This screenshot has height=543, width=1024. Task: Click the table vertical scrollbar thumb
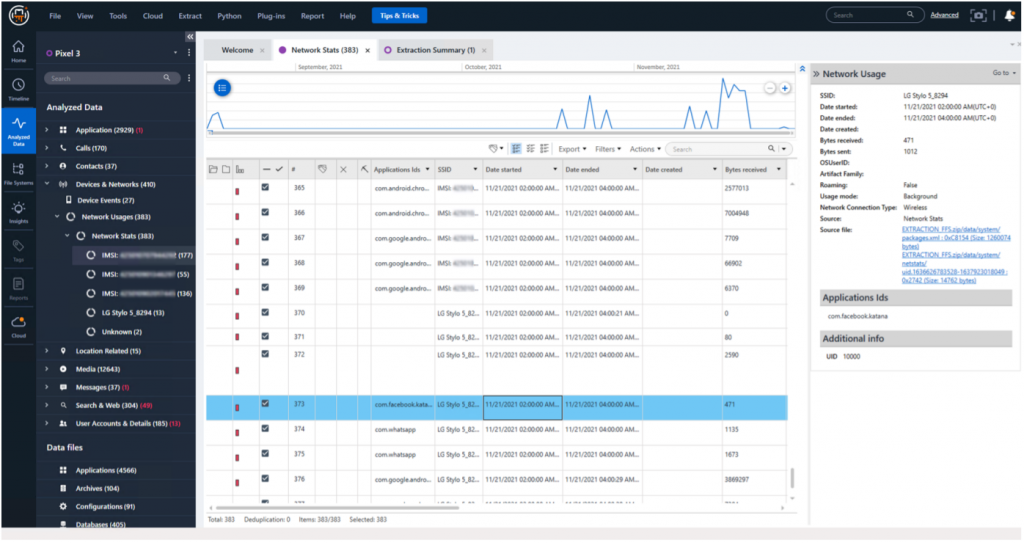point(792,478)
